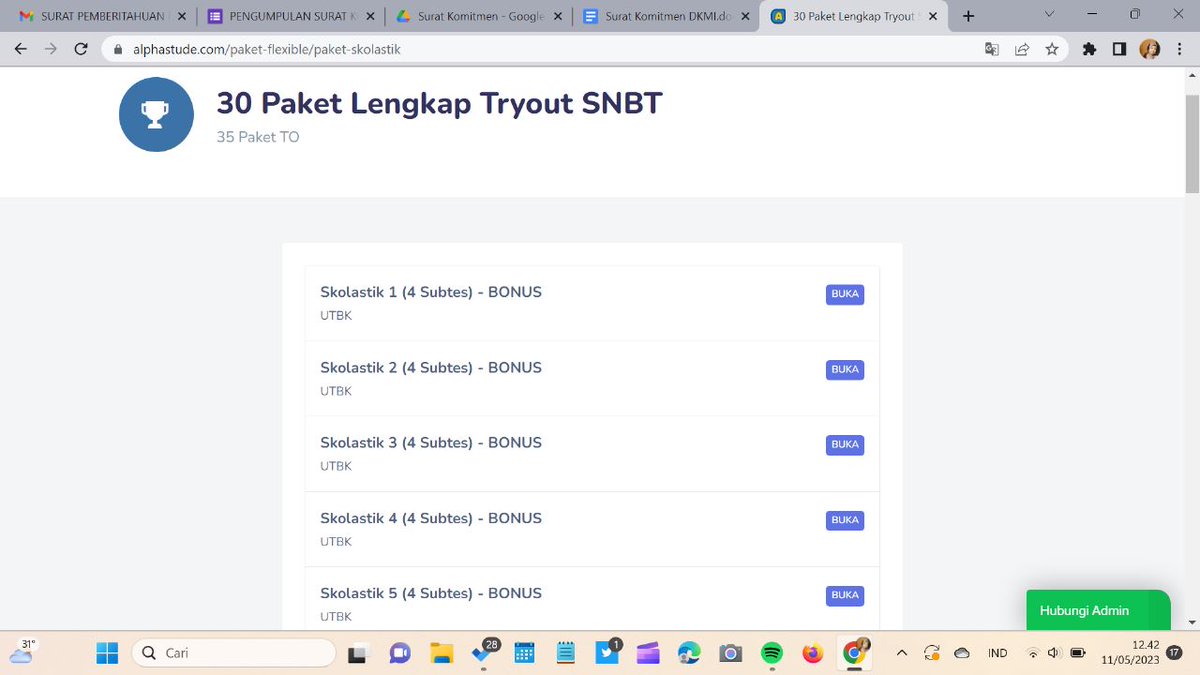Click BUKA for Skolastik 2
Screen dimensions: 1200x675
coord(845,369)
